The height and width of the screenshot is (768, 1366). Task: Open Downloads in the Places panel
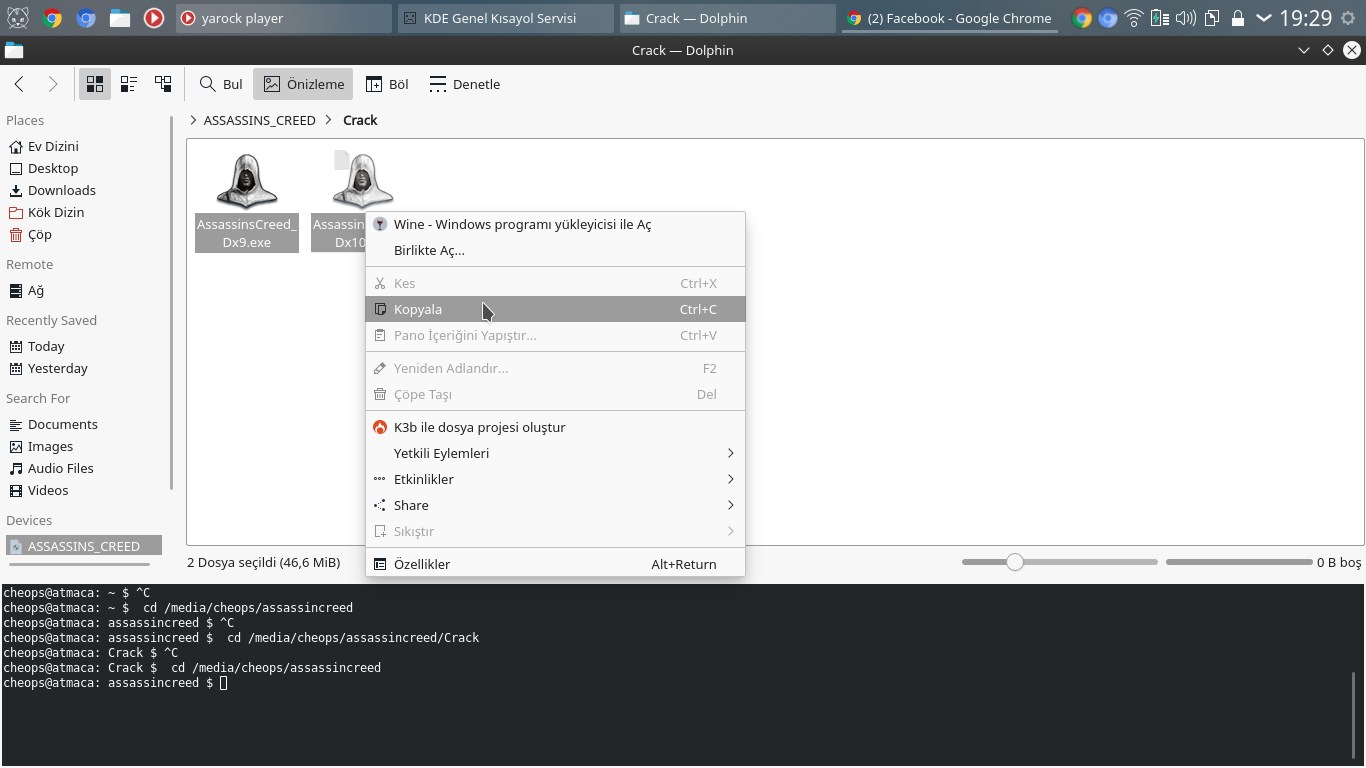click(x=61, y=190)
